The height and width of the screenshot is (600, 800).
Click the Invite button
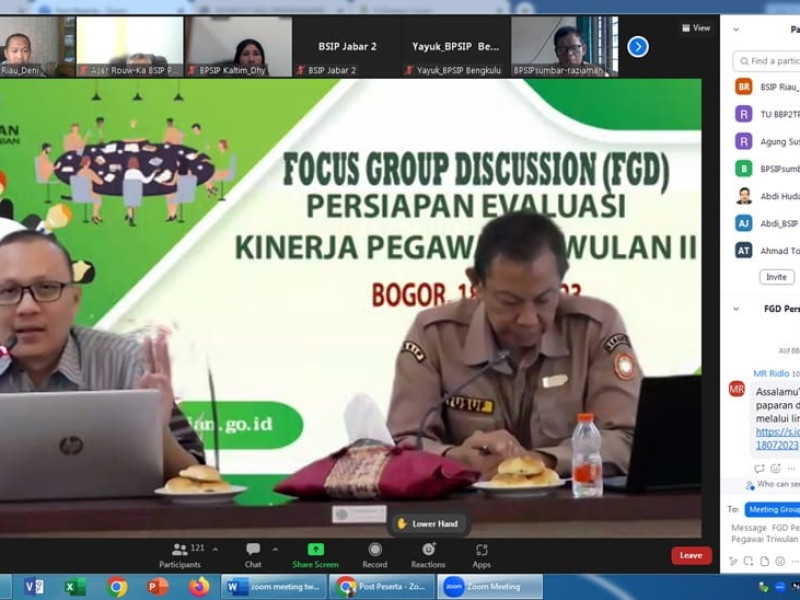(776, 277)
